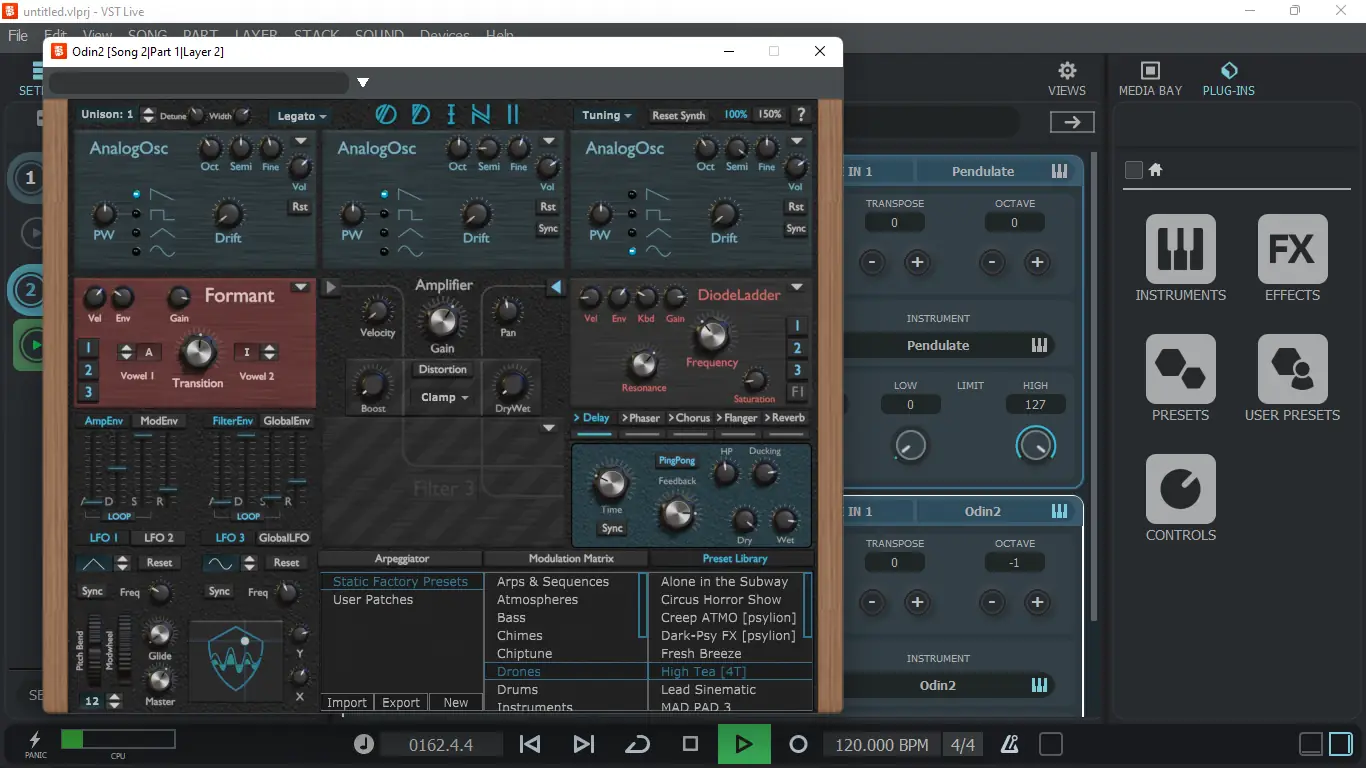Open the Views gear icon
Screen dimensions: 1366x768
pyautogui.click(x=1067, y=71)
